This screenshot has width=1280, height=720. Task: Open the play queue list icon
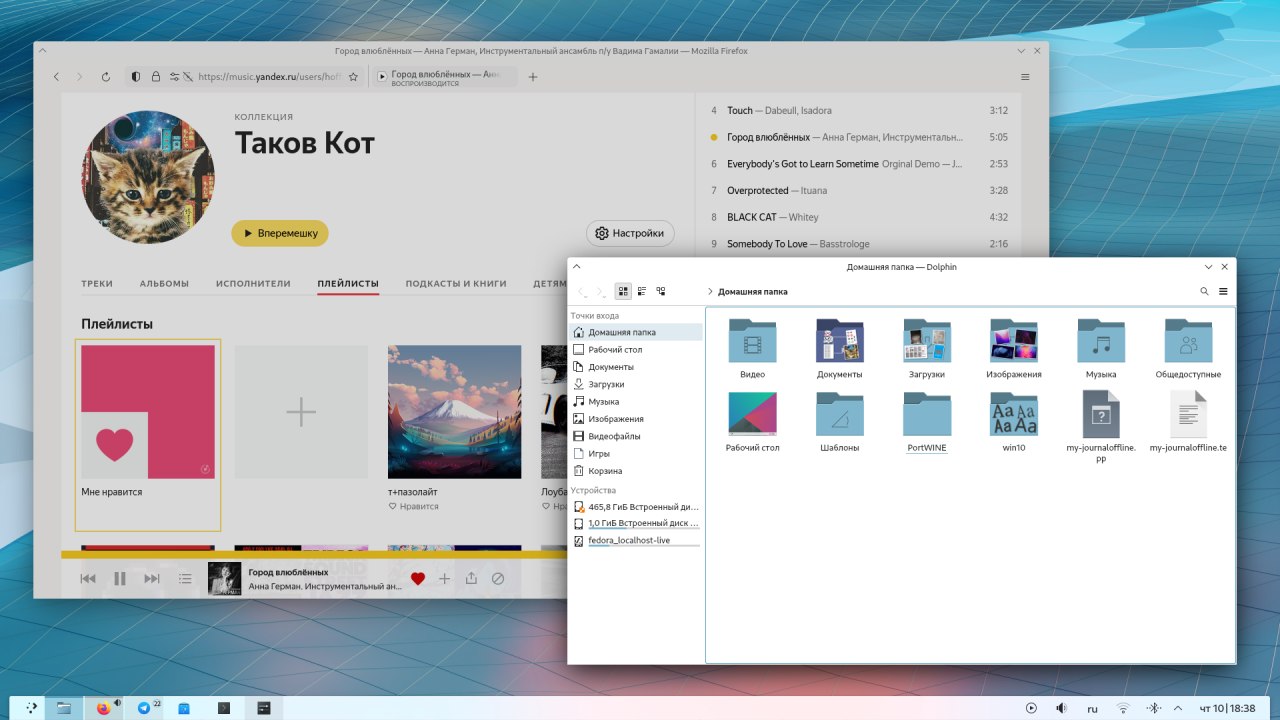click(185, 578)
